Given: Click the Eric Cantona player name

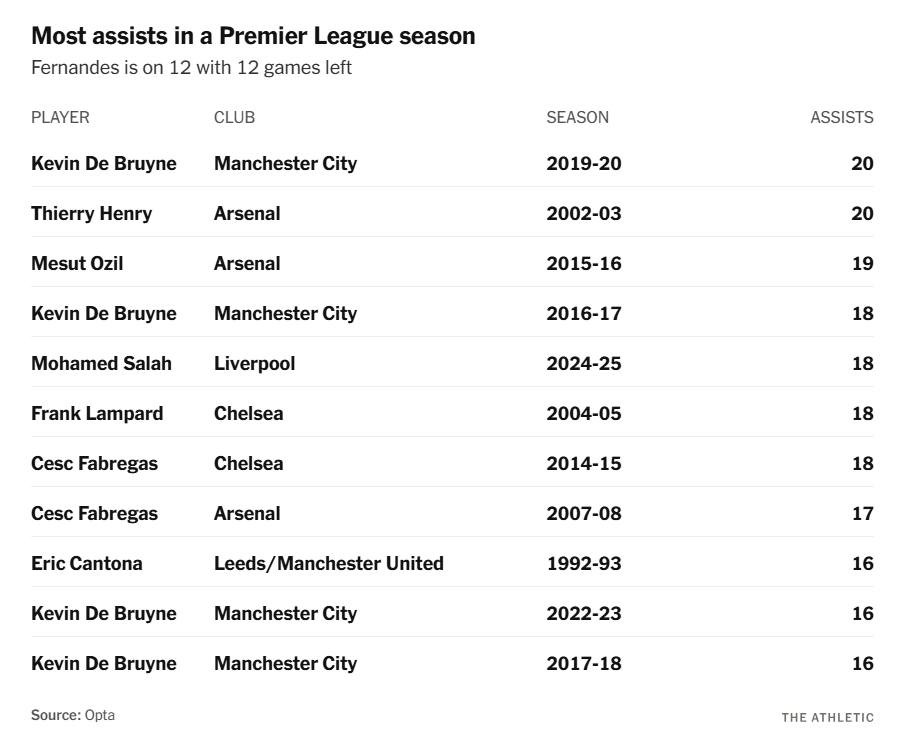Looking at the screenshot, I should coord(87,563).
